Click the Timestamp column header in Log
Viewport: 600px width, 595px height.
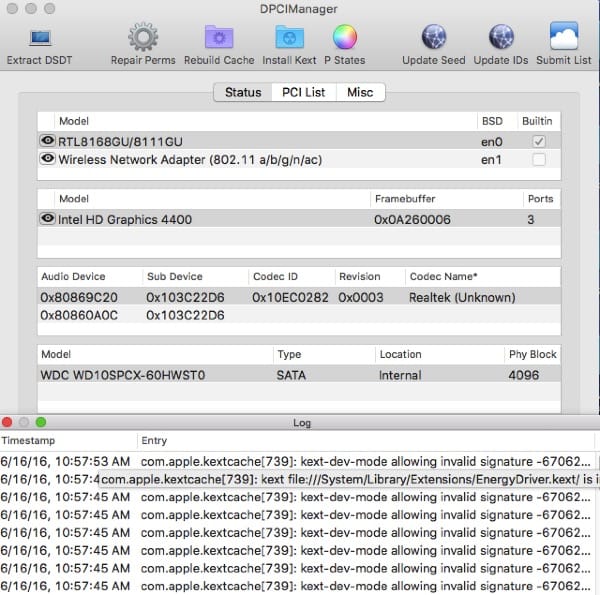coord(30,441)
